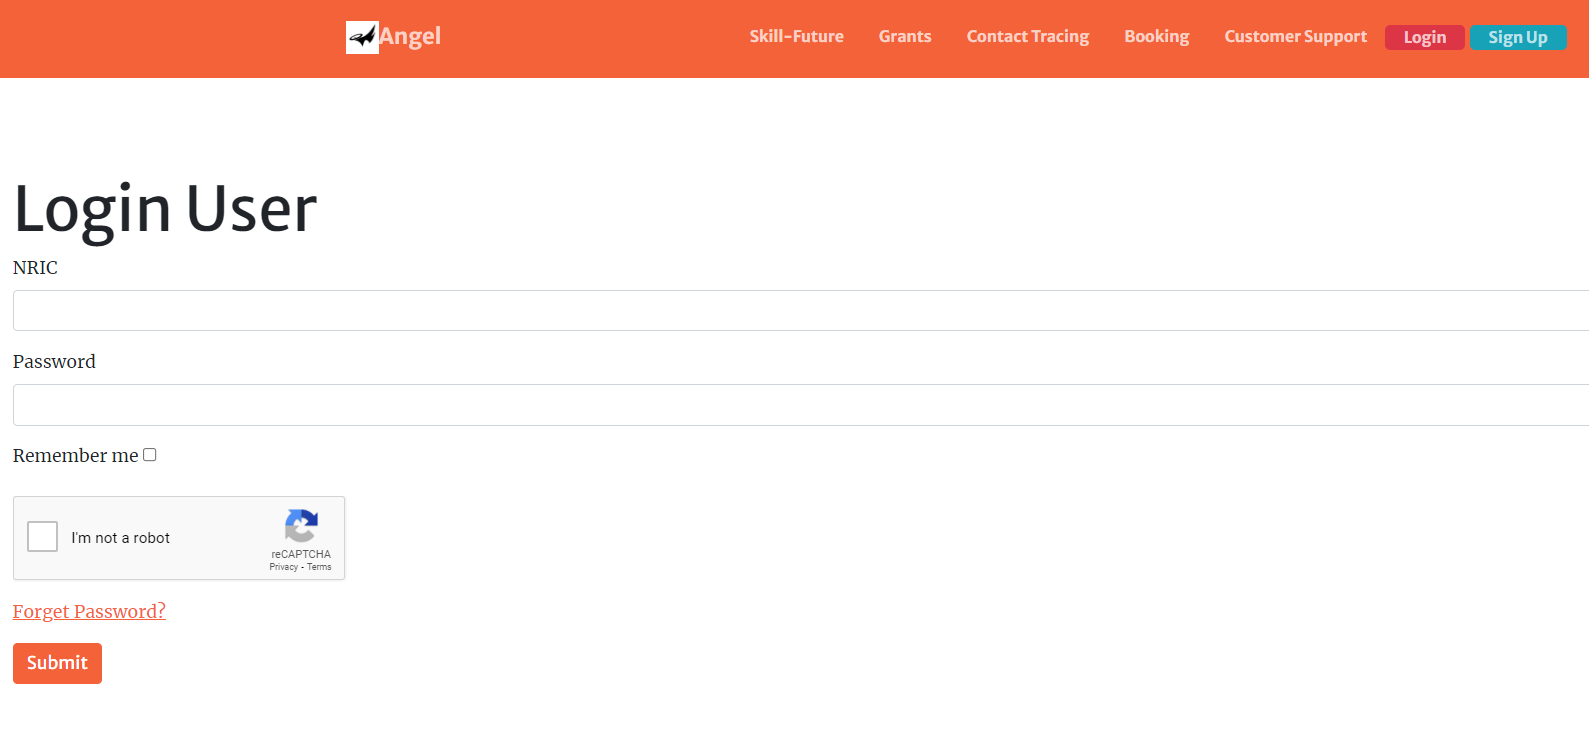Click the Remember me label text

click(75, 456)
